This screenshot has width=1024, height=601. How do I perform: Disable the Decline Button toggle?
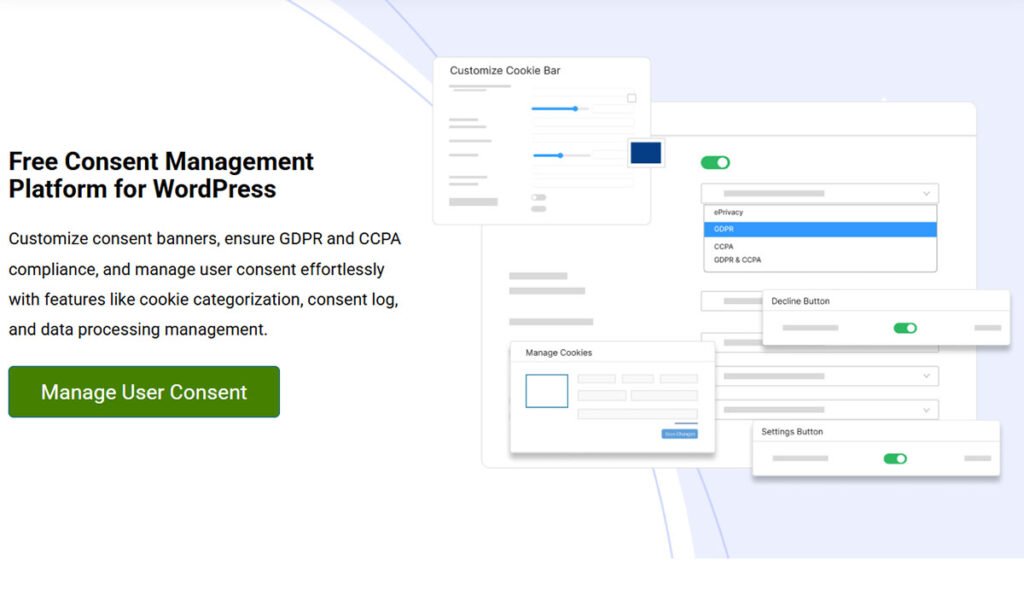click(905, 328)
